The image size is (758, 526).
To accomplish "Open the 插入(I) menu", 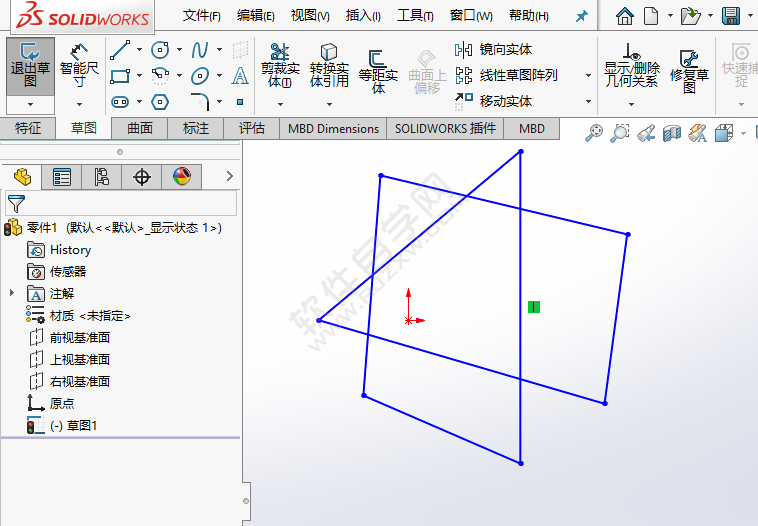I will point(363,16).
